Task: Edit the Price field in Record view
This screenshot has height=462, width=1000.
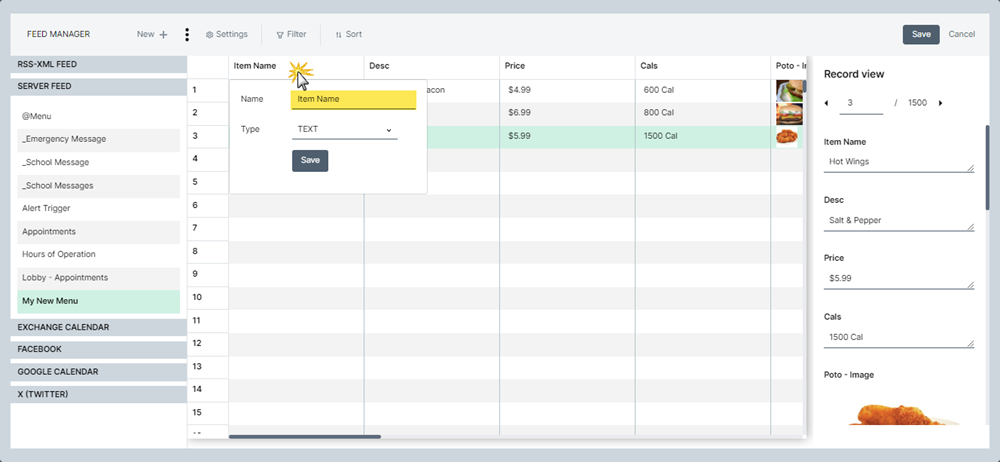Action: pos(899,279)
